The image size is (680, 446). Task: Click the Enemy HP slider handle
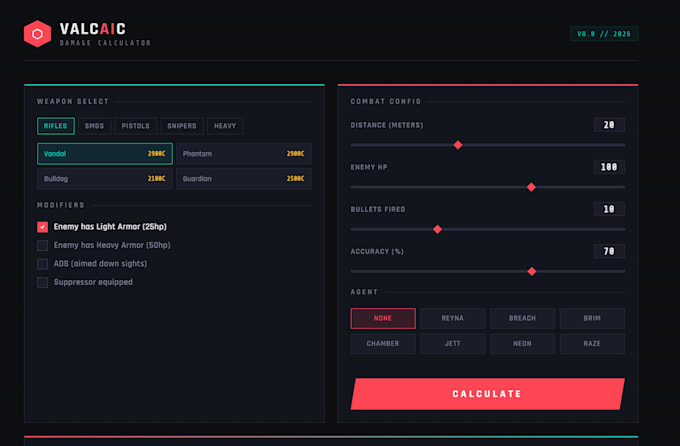pyautogui.click(x=531, y=187)
